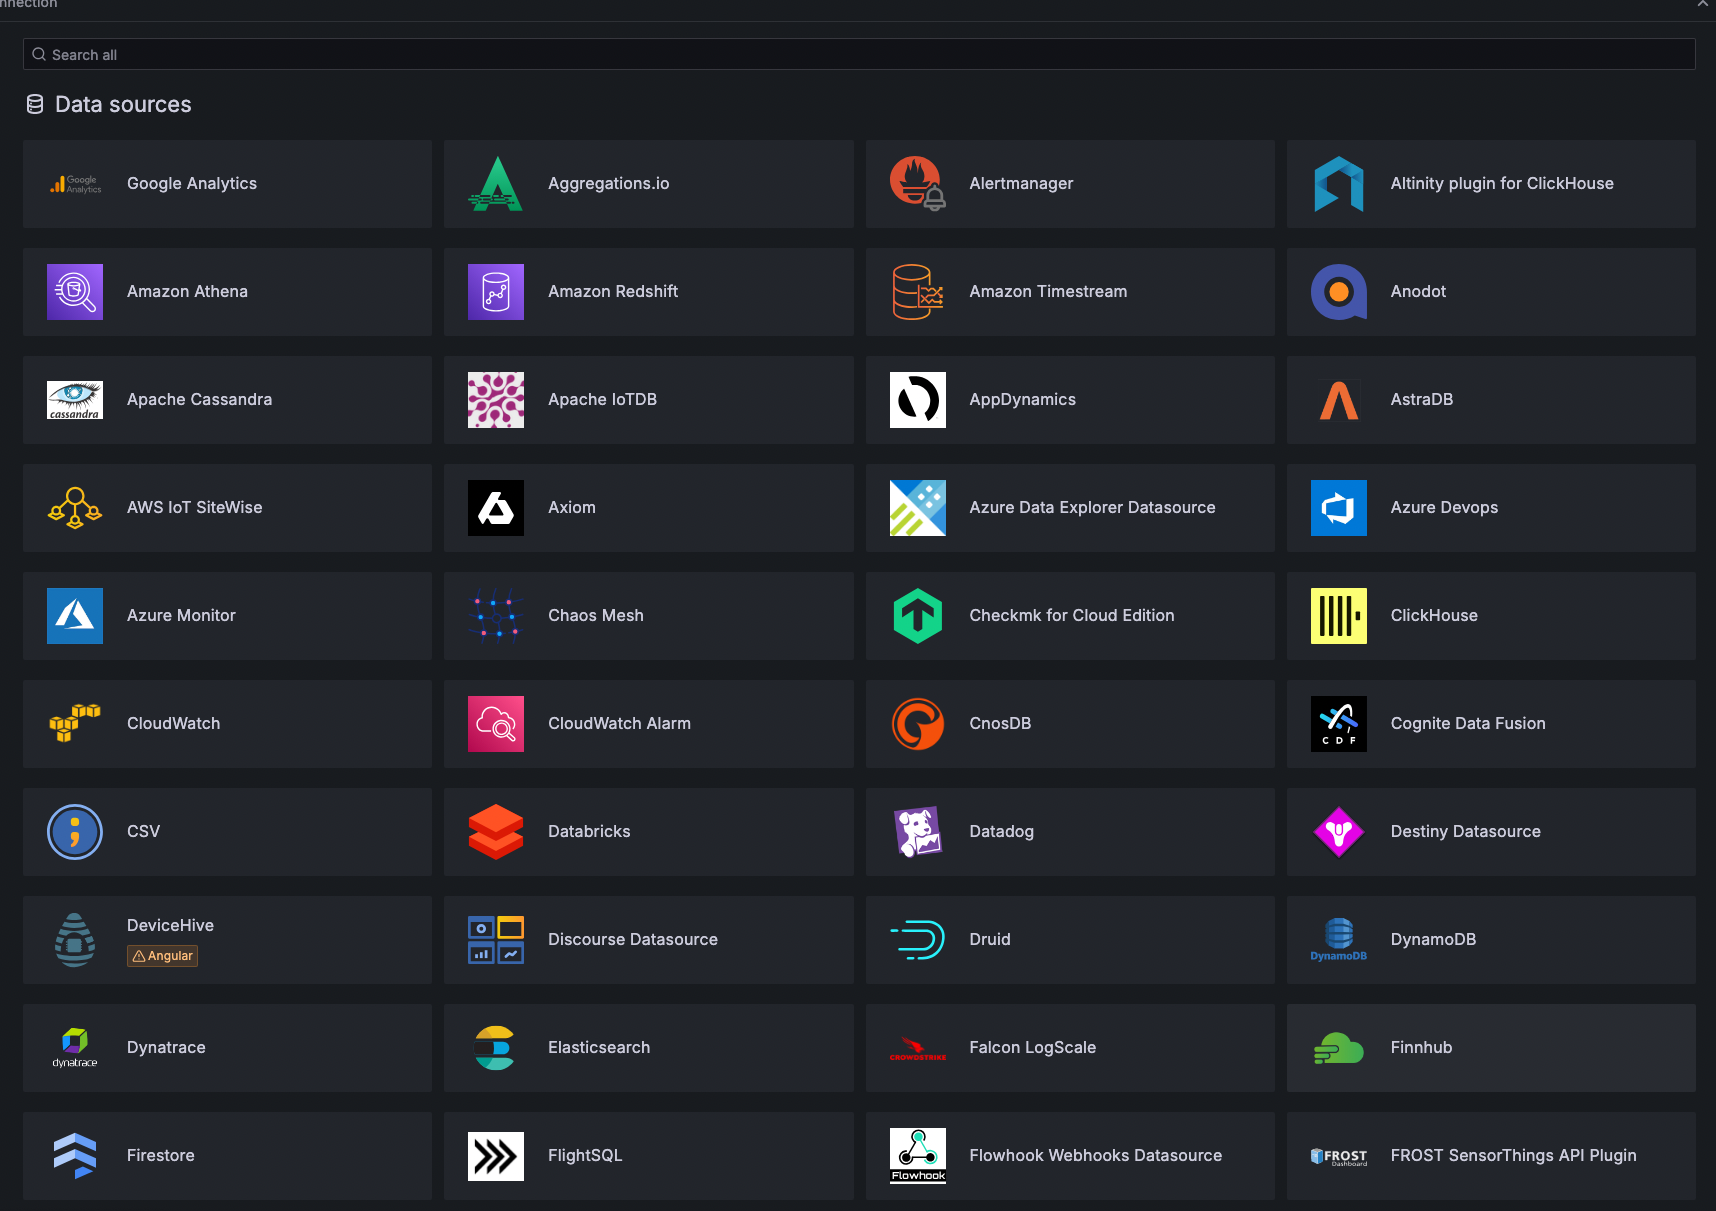Screen dimensions: 1716x1211
Task: Select the Apache Cassandra eye logo
Action: 75,400
